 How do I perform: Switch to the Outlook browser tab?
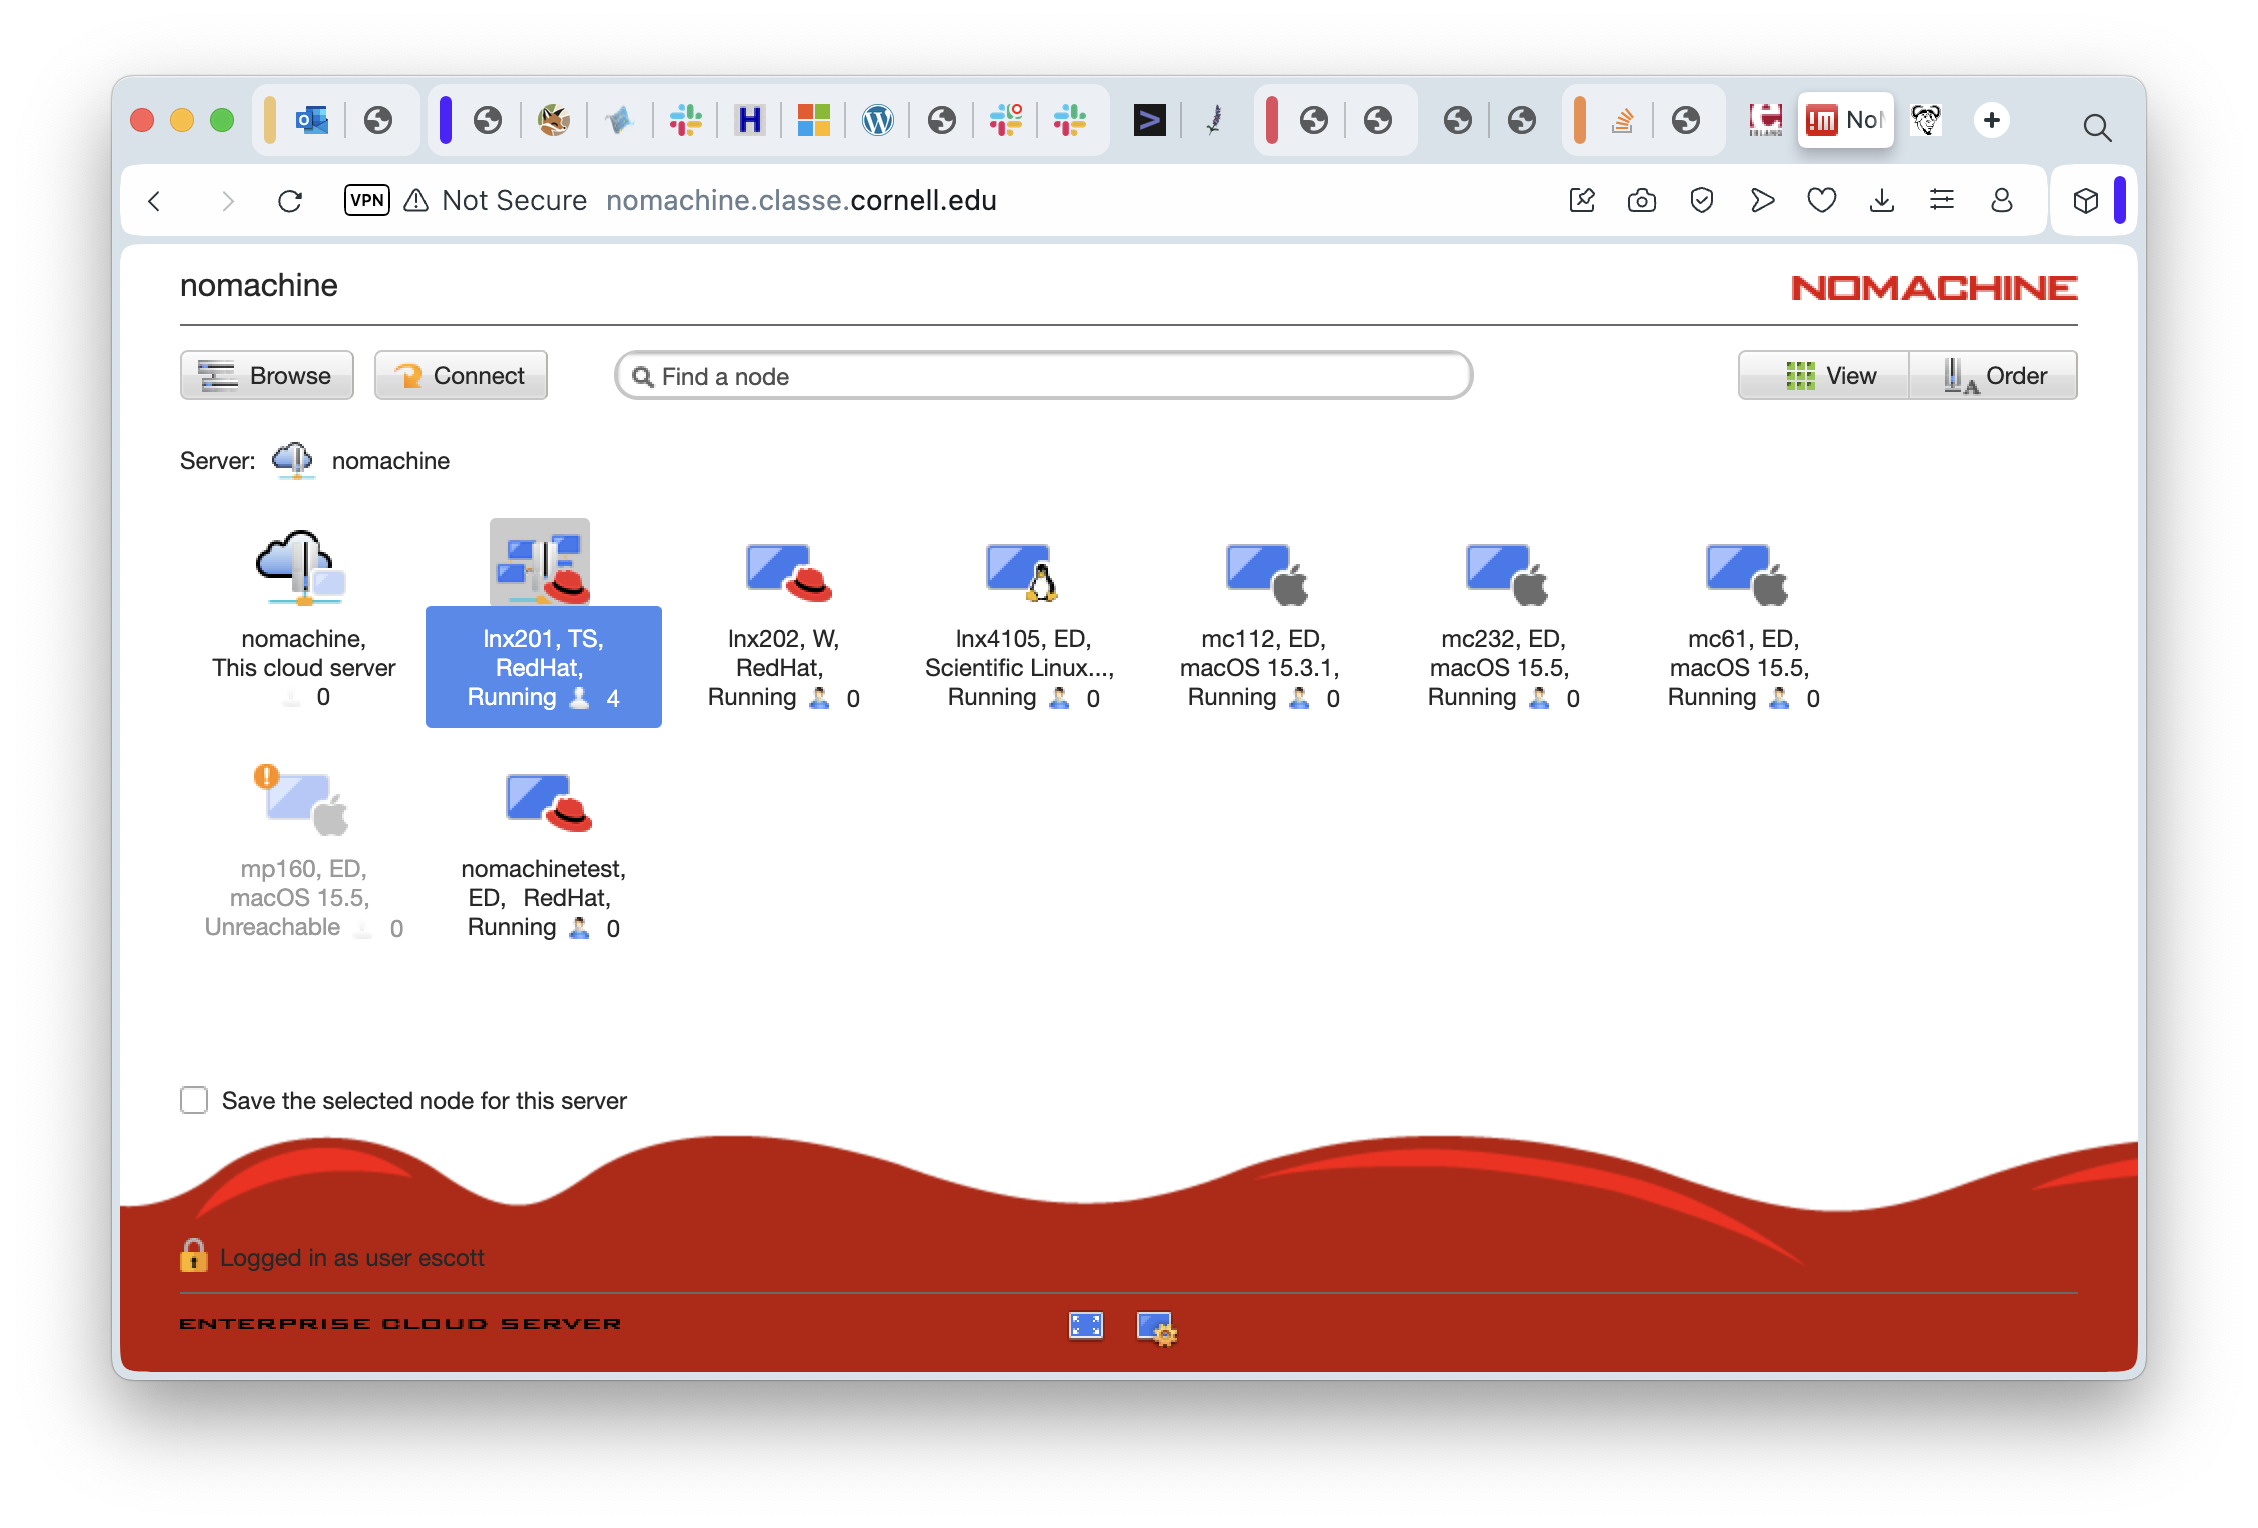pyautogui.click(x=311, y=121)
